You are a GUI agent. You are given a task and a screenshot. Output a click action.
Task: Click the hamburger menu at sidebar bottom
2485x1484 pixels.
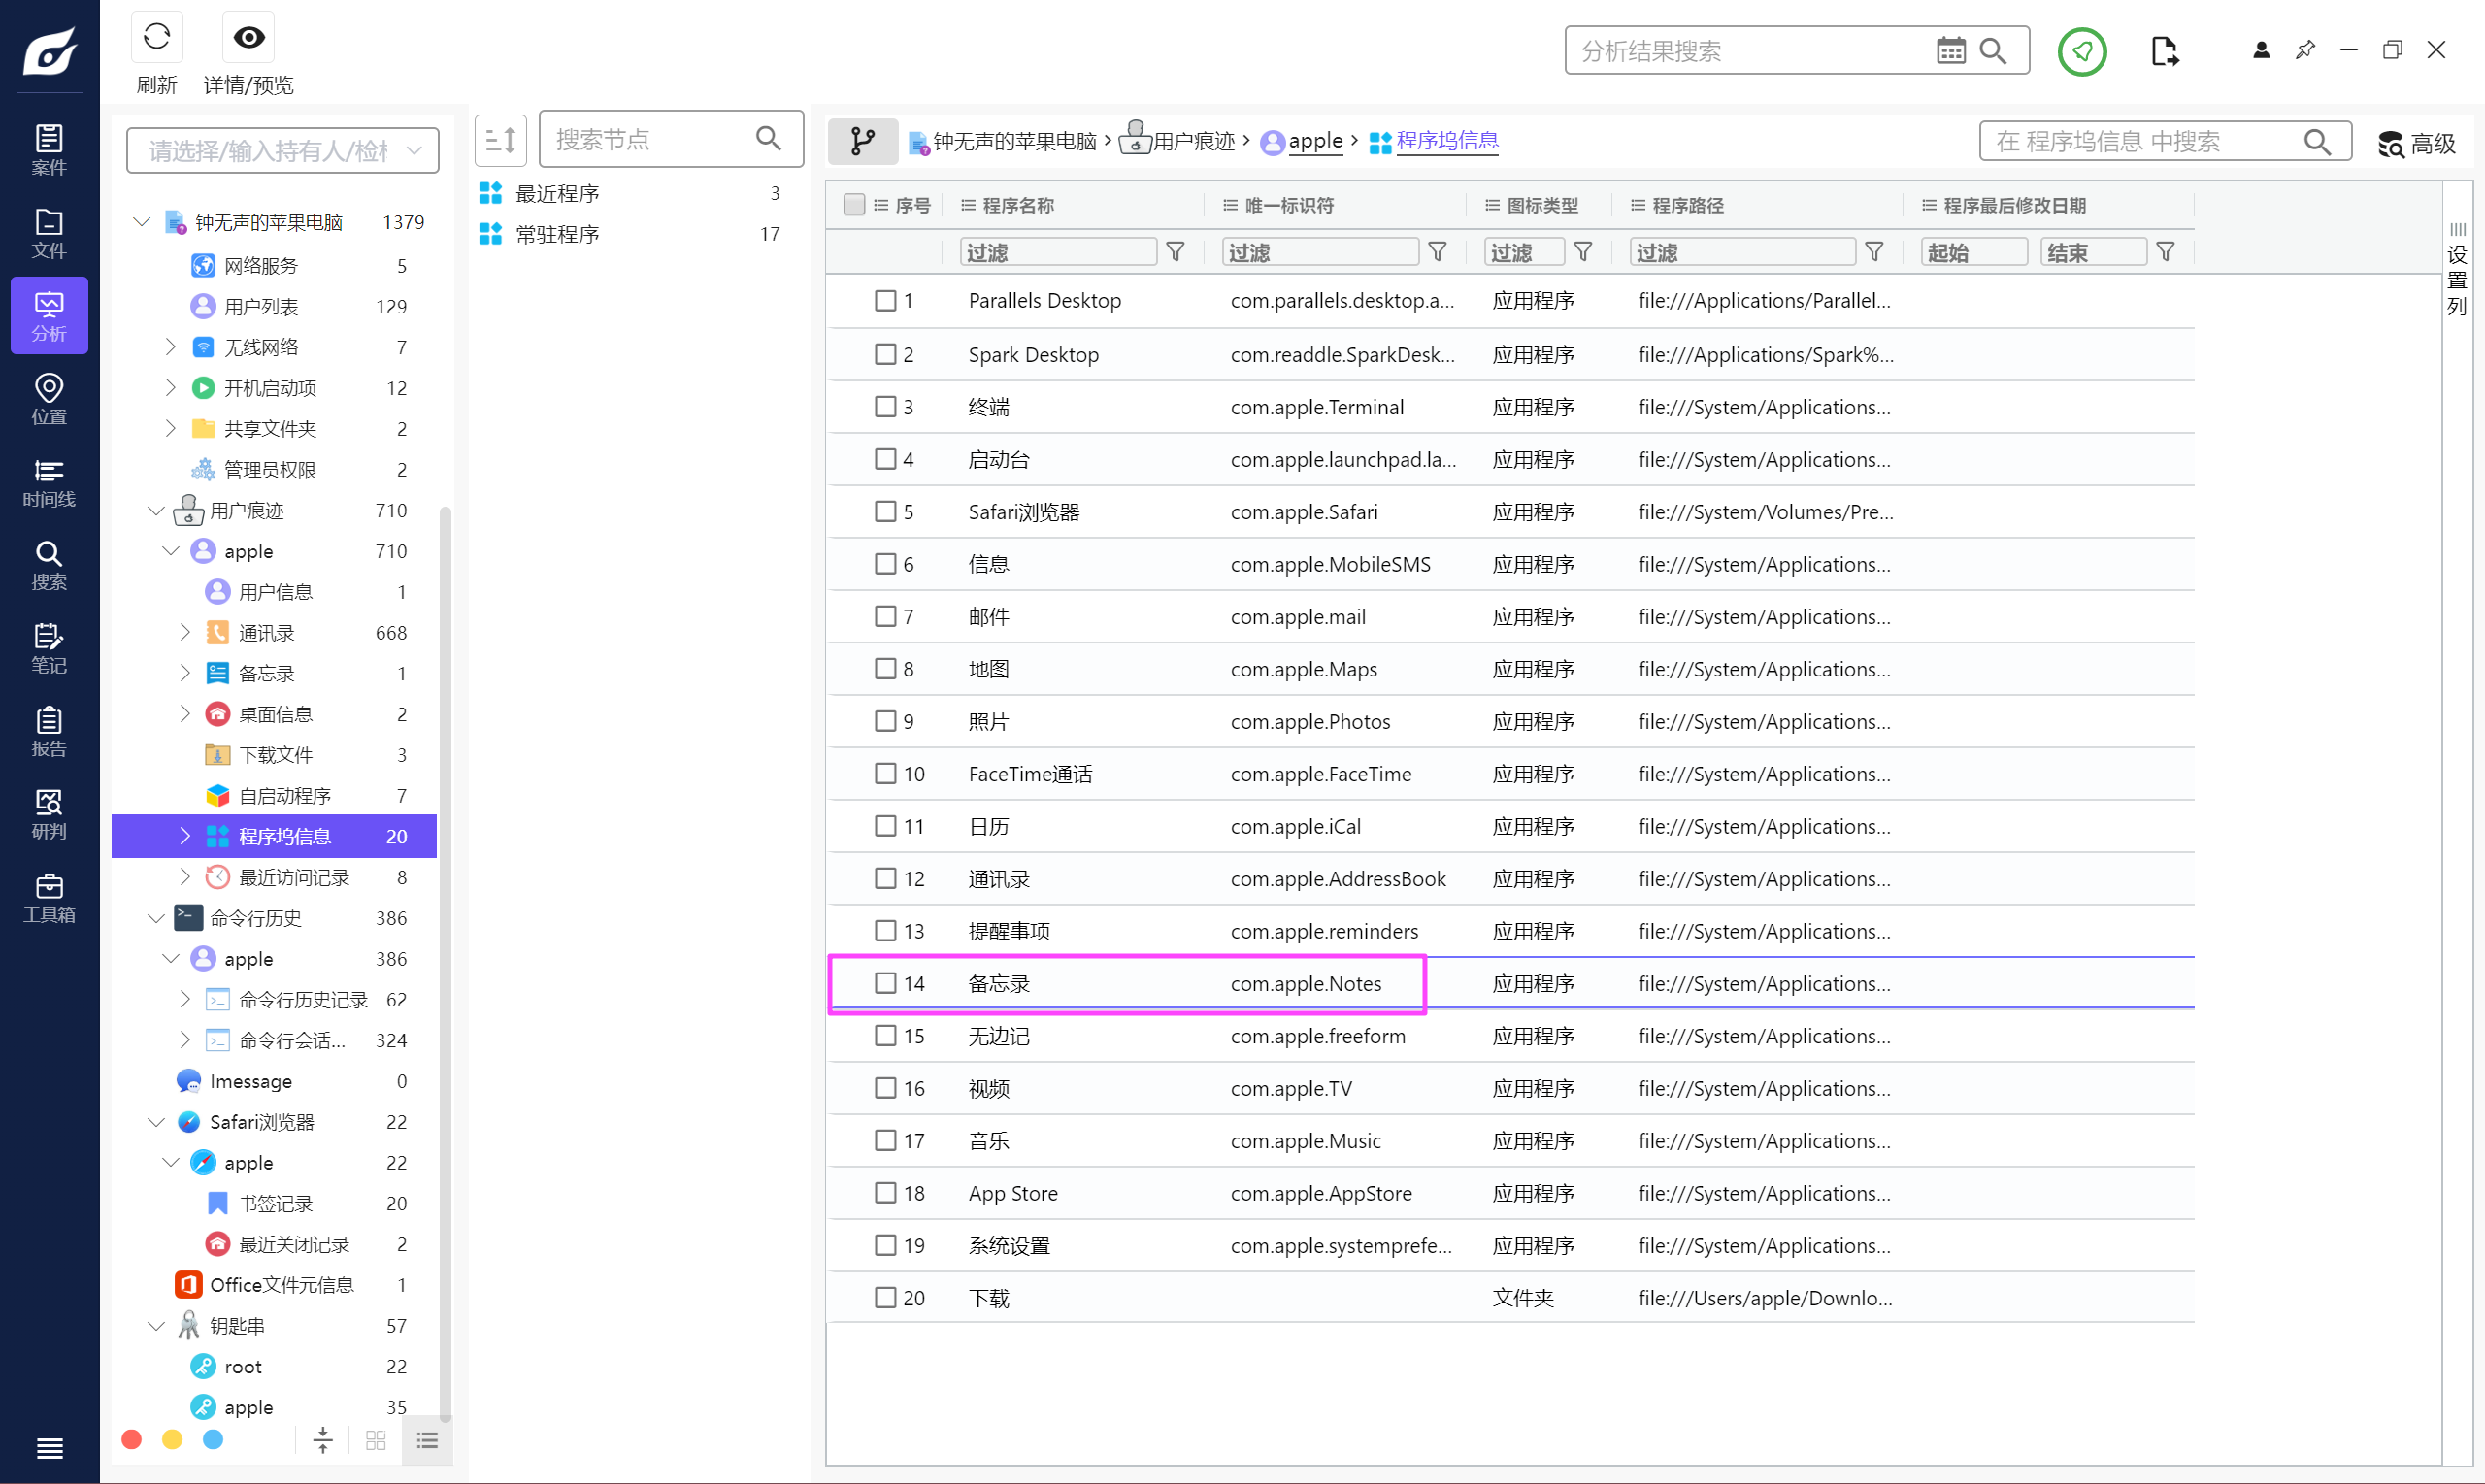pyautogui.click(x=49, y=1447)
